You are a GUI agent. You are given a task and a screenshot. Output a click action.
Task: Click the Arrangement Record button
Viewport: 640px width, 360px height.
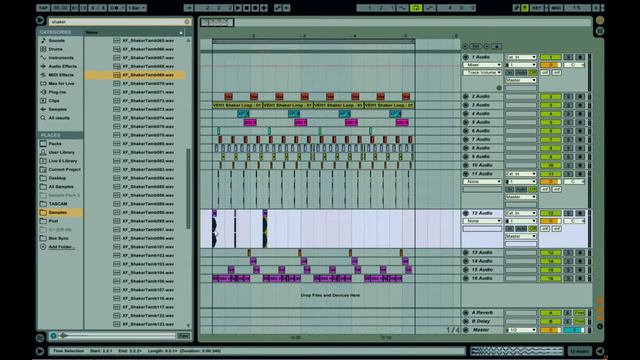(255, 8)
